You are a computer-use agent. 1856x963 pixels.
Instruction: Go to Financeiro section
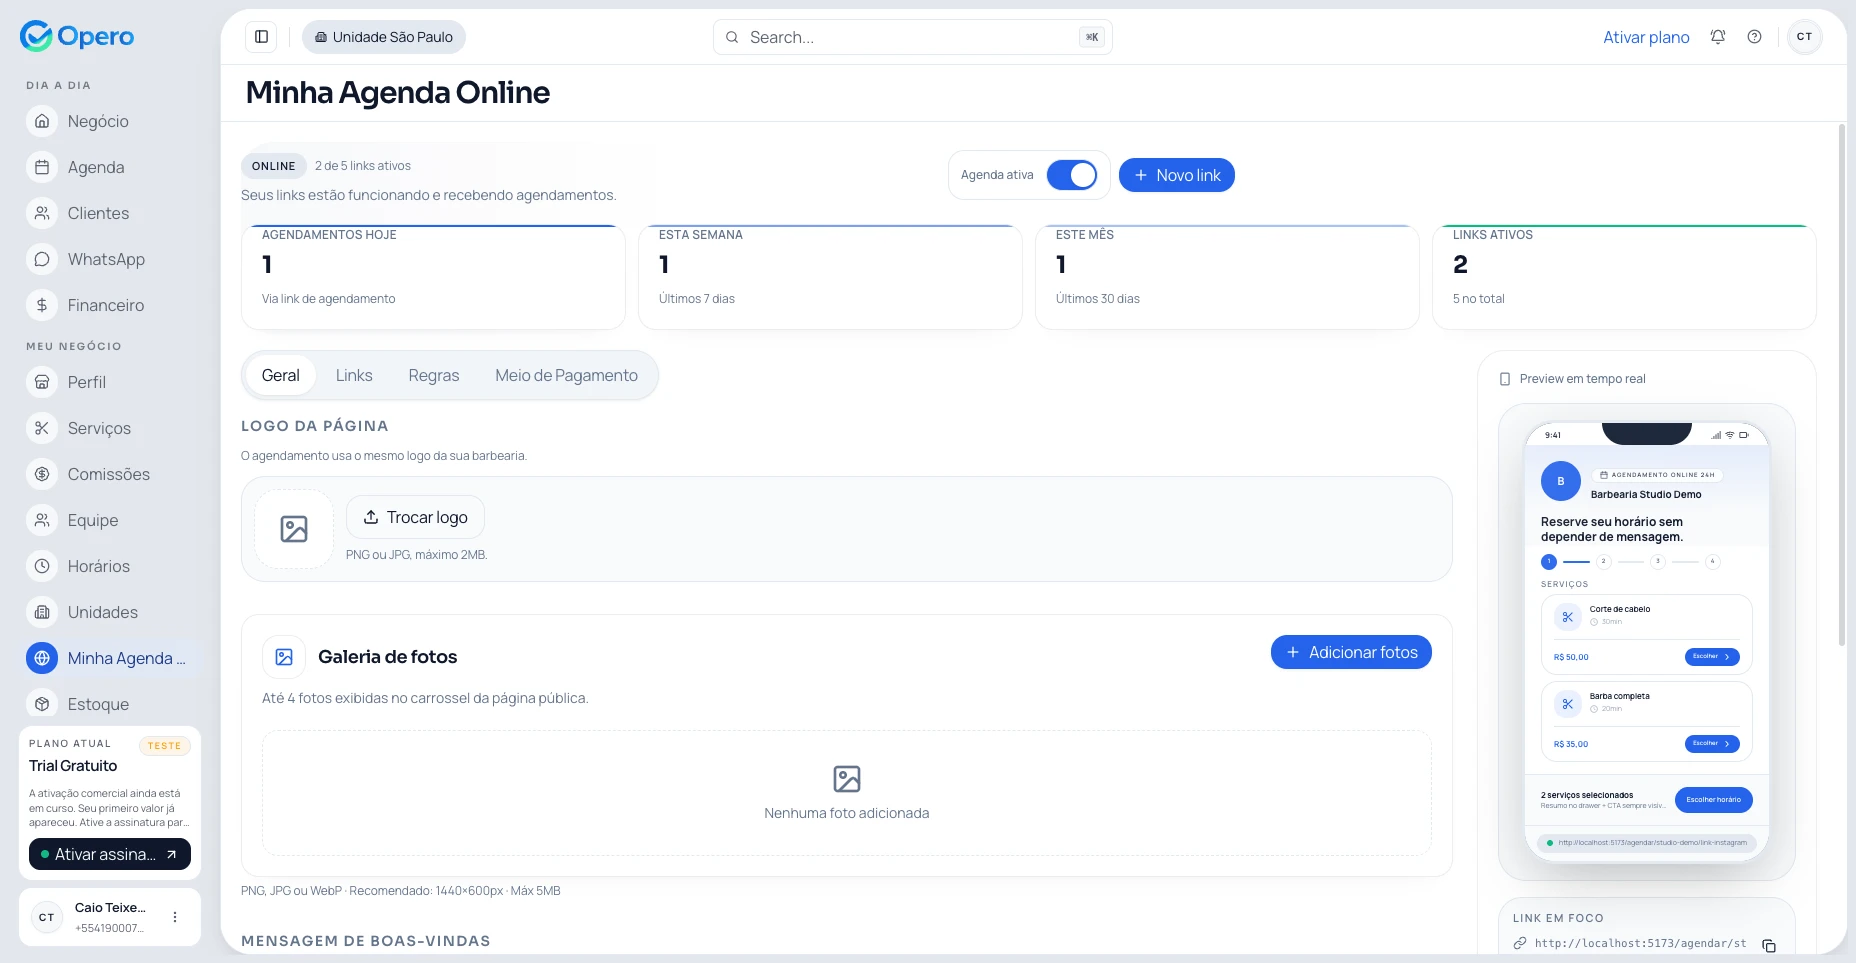105,305
